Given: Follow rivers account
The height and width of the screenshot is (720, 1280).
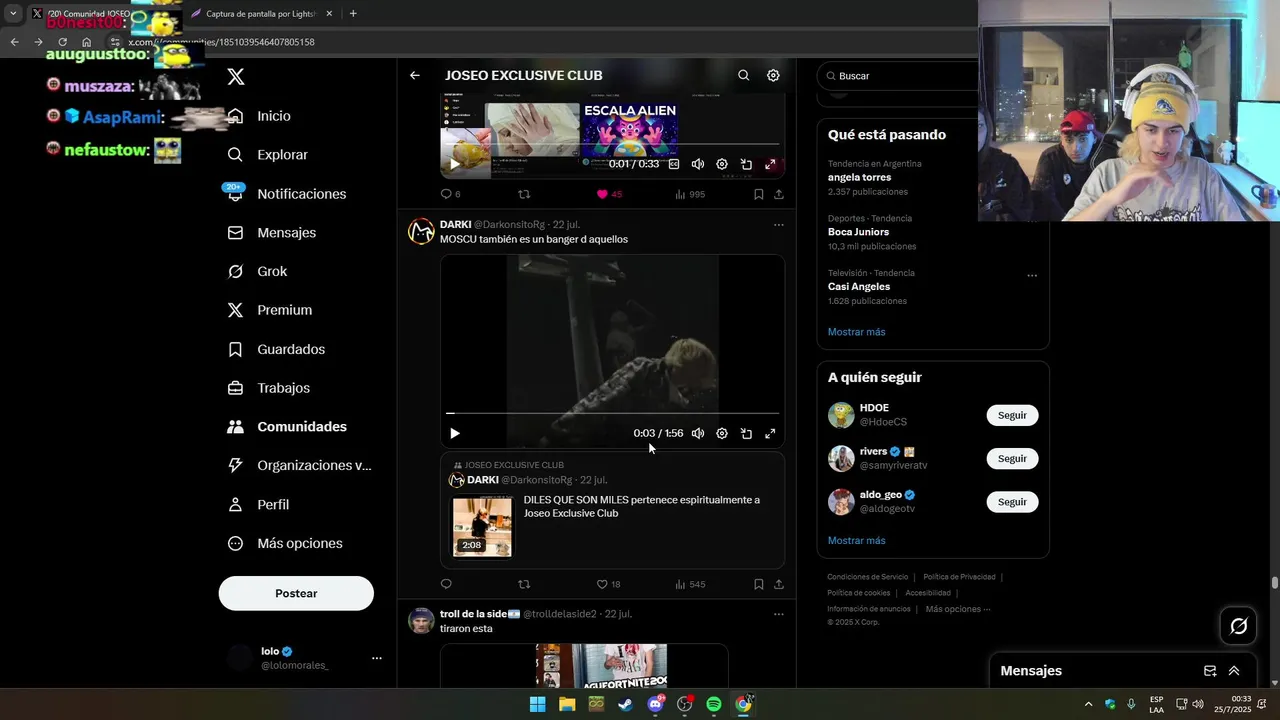Looking at the screenshot, I should point(1012,458).
